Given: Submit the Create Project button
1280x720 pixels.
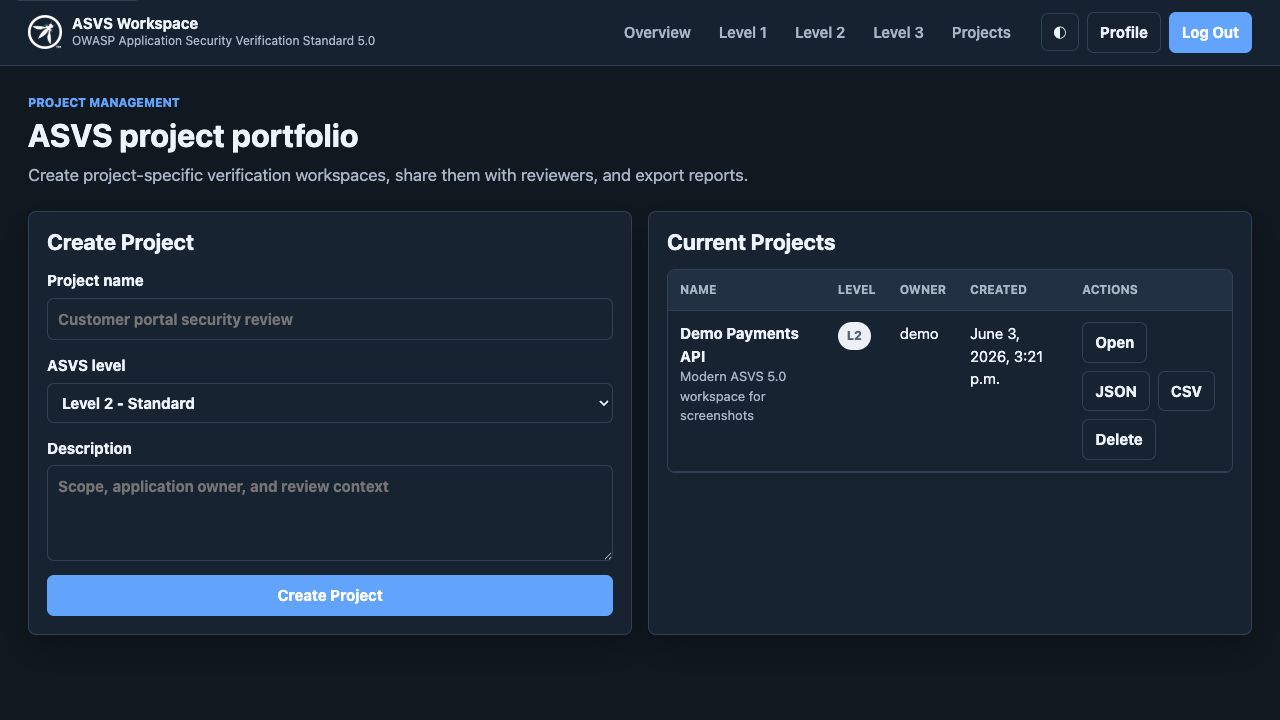Looking at the screenshot, I should (x=330, y=595).
